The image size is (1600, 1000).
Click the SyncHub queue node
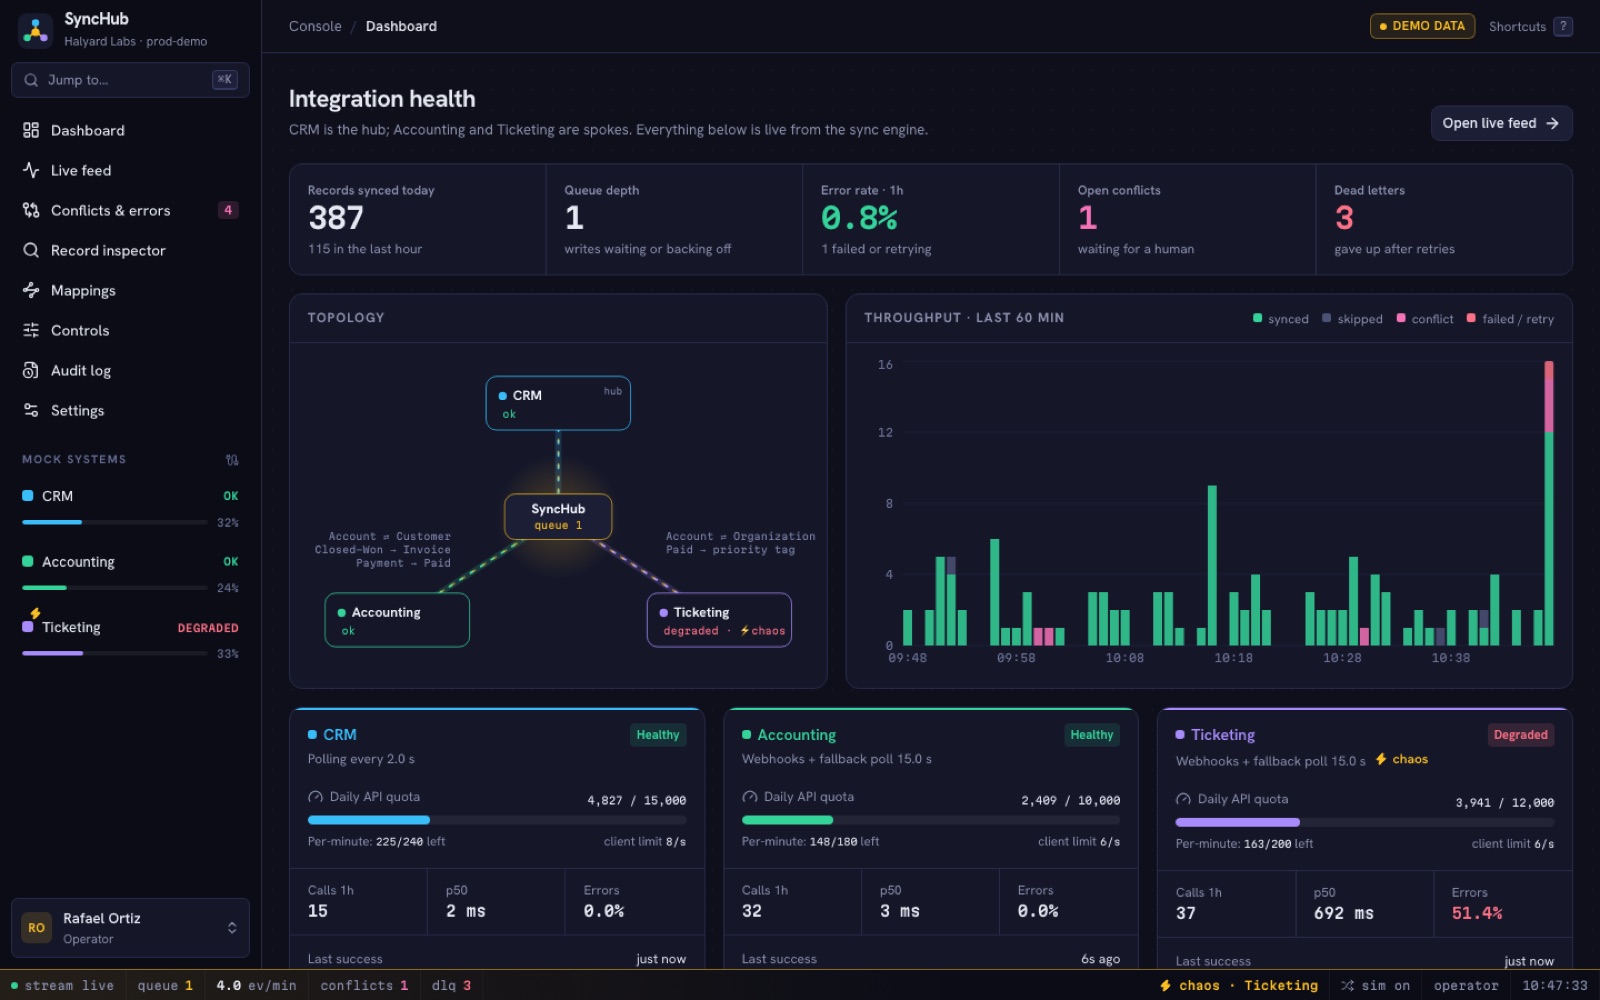point(558,517)
